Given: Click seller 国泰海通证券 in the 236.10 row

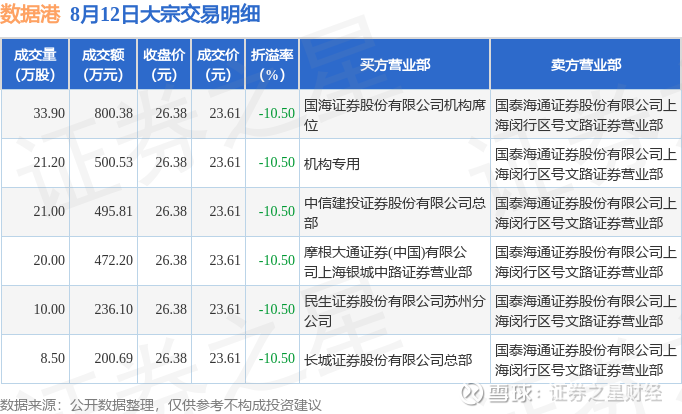Looking at the screenshot, I should point(585,310).
